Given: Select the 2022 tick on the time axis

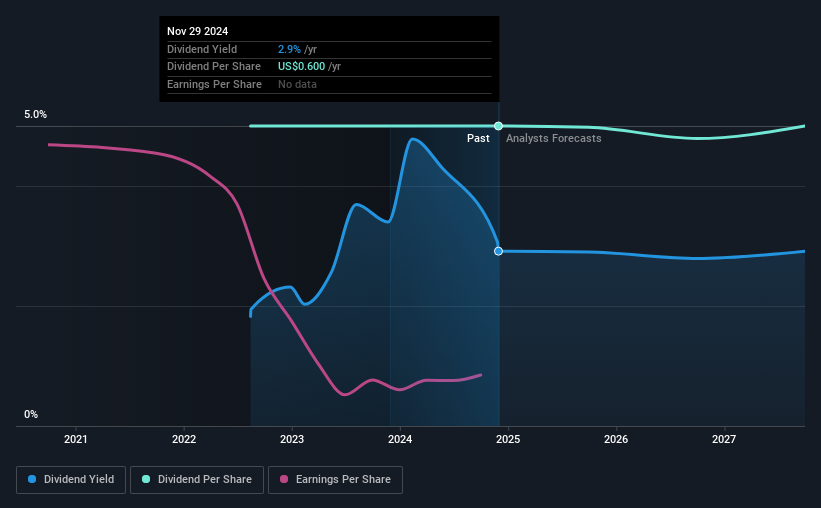Looking at the screenshot, I should tap(184, 439).
